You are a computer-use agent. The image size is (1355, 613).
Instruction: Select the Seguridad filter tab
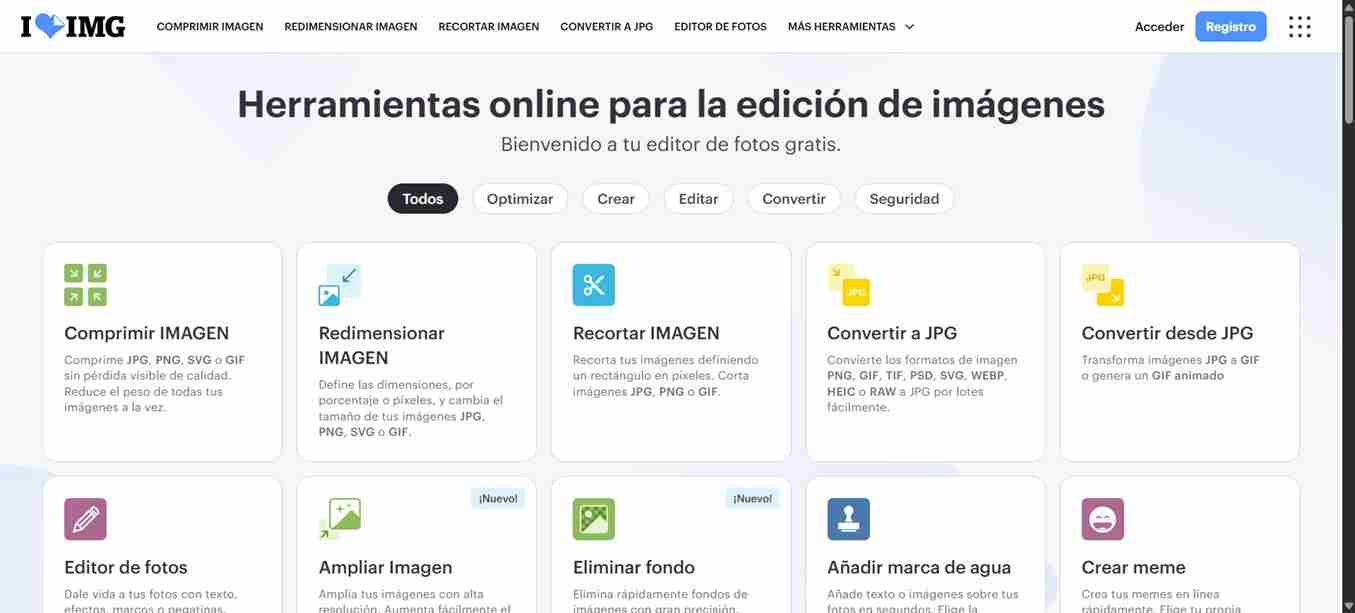(904, 199)
